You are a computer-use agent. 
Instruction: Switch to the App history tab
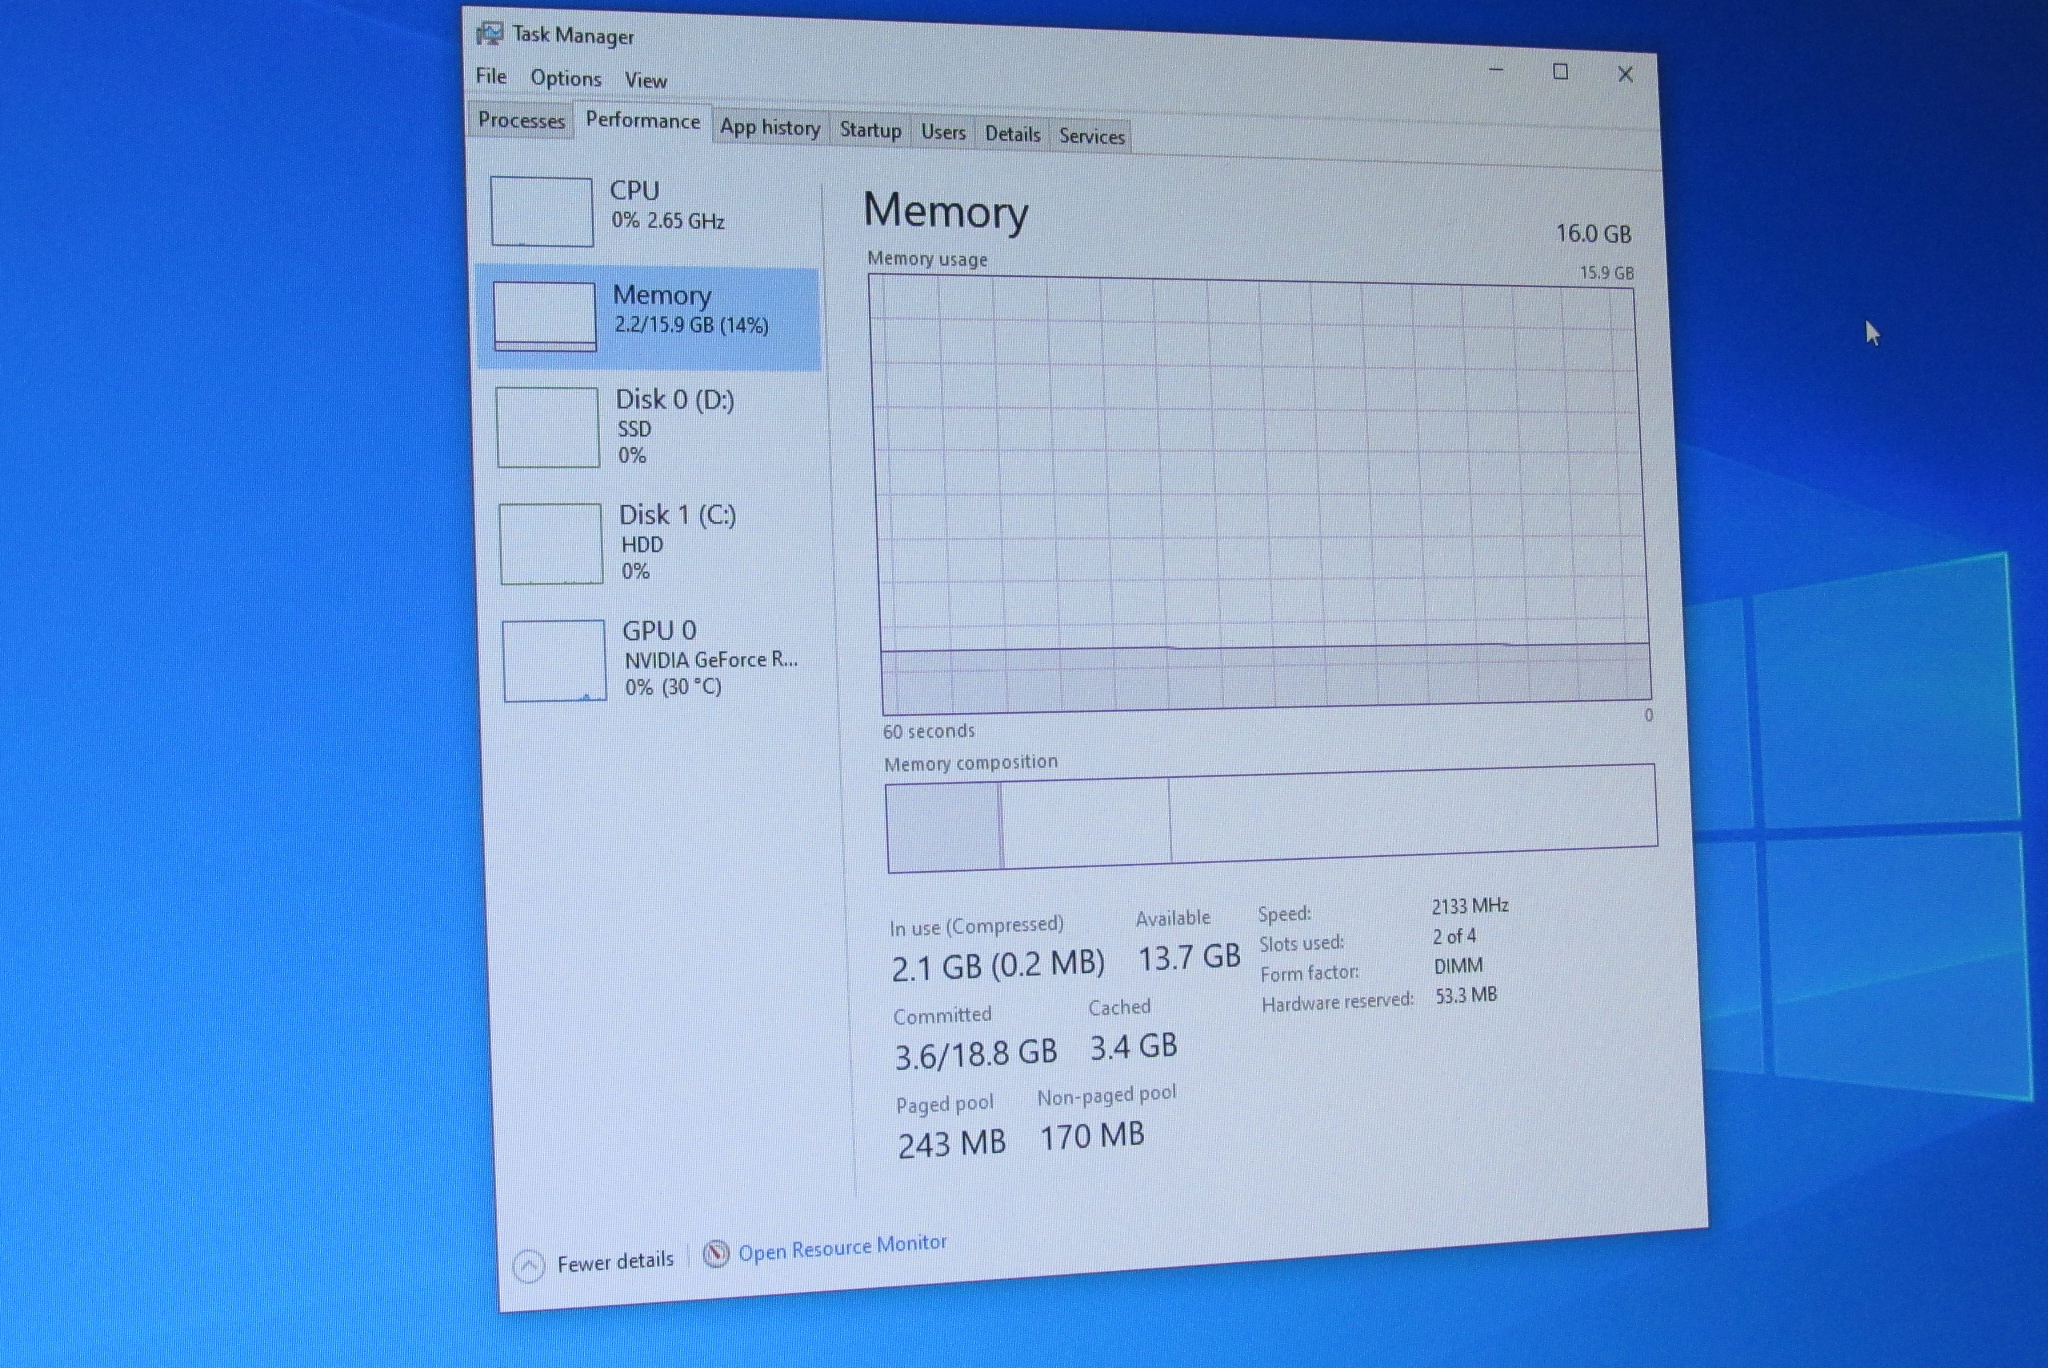tap(770, 127)
